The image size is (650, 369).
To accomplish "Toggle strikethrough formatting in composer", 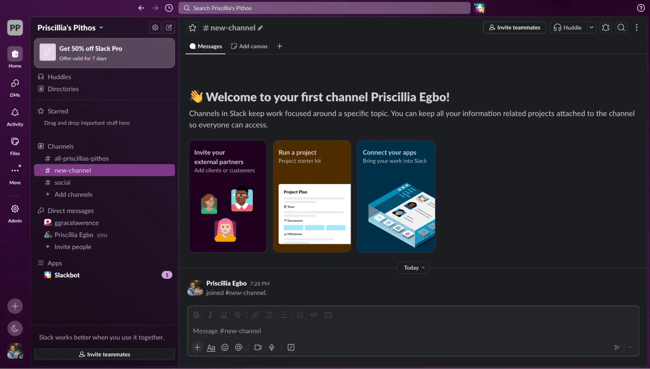I will 238,315.
